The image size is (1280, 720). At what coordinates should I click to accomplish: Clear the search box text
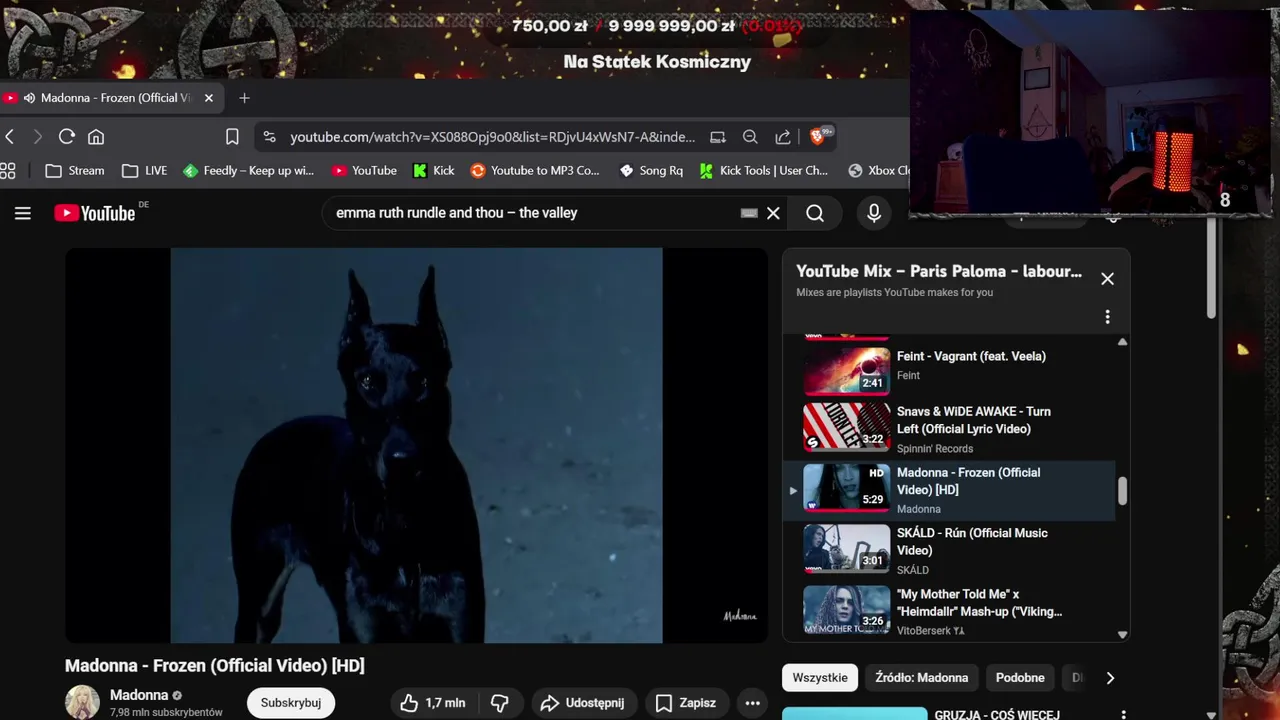(773, 213)
